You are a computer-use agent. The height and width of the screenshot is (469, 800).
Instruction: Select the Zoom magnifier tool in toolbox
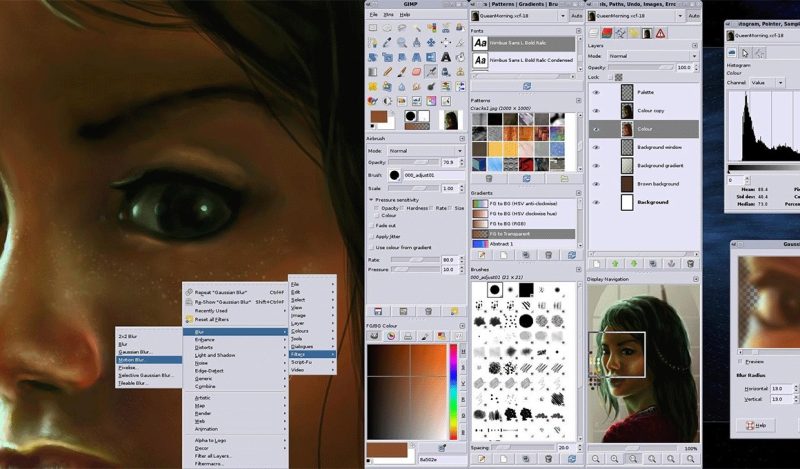point(402,43)
